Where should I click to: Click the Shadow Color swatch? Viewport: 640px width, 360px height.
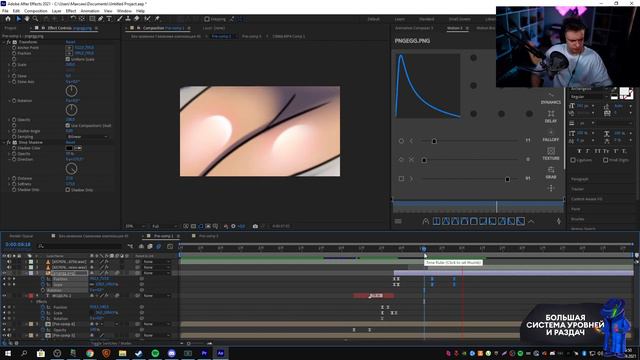coord(69,148)
